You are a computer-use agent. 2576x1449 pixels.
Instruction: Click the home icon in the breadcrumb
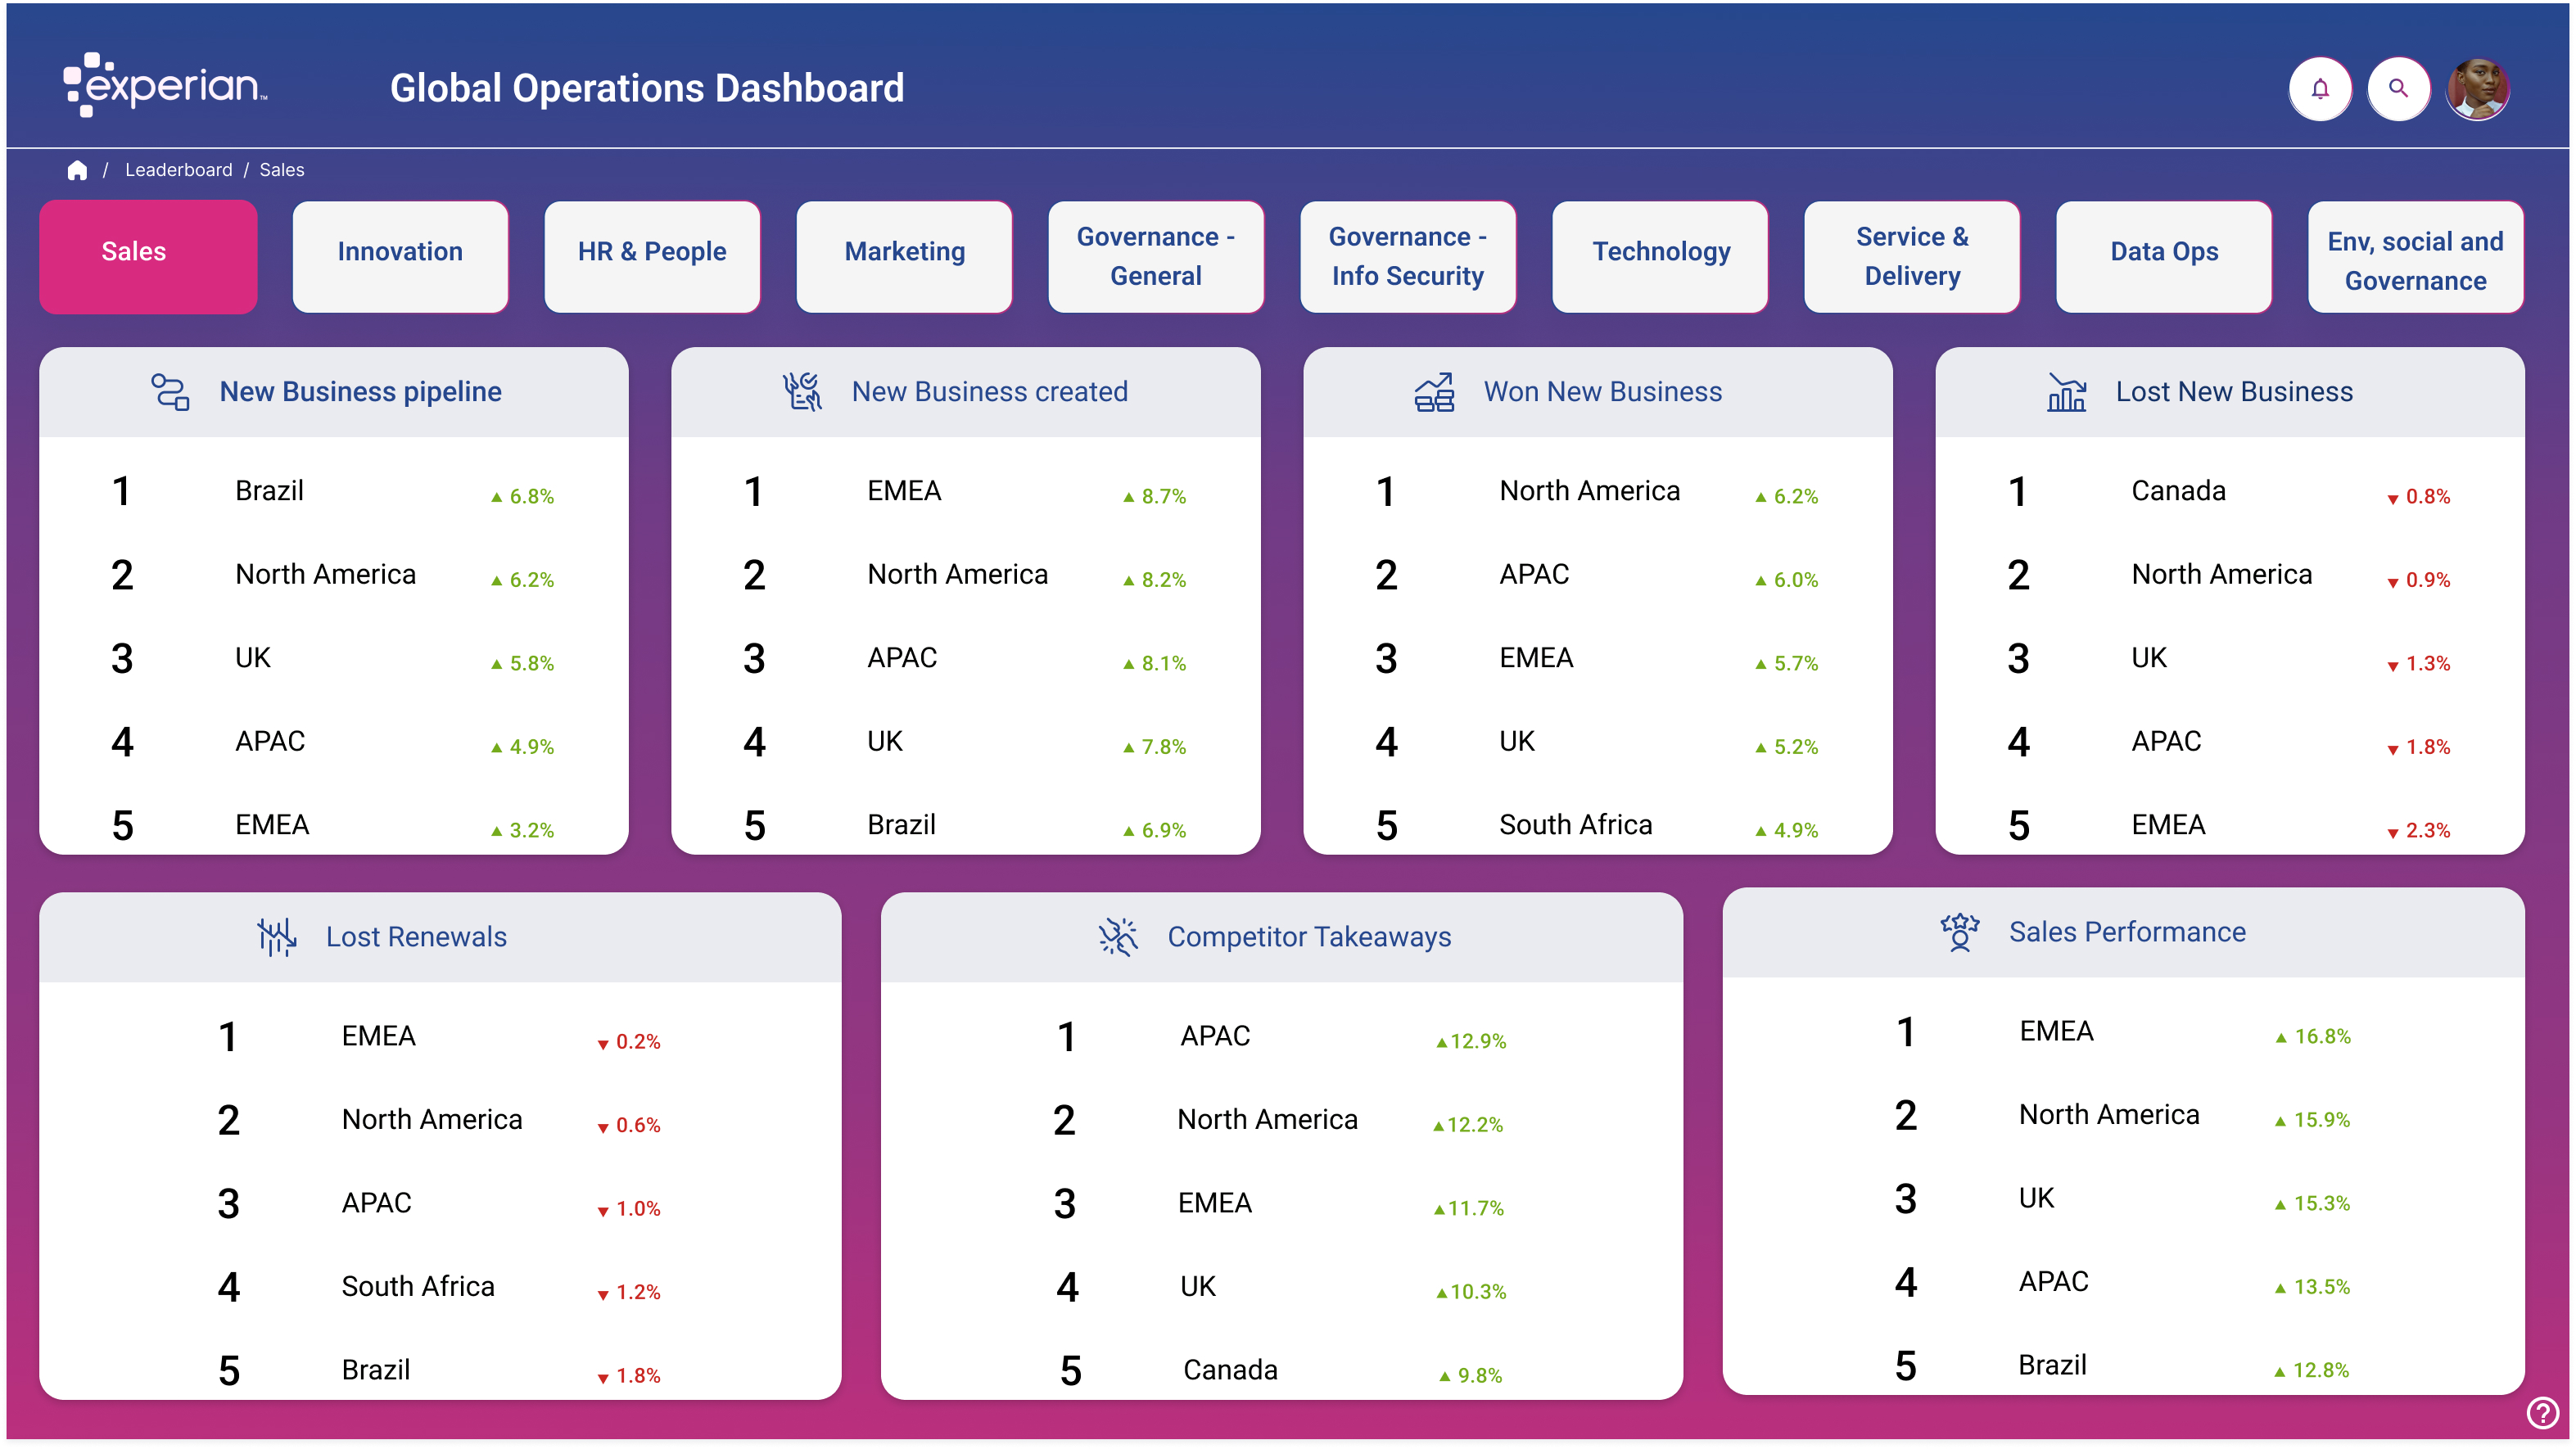(x=77, y=170)
